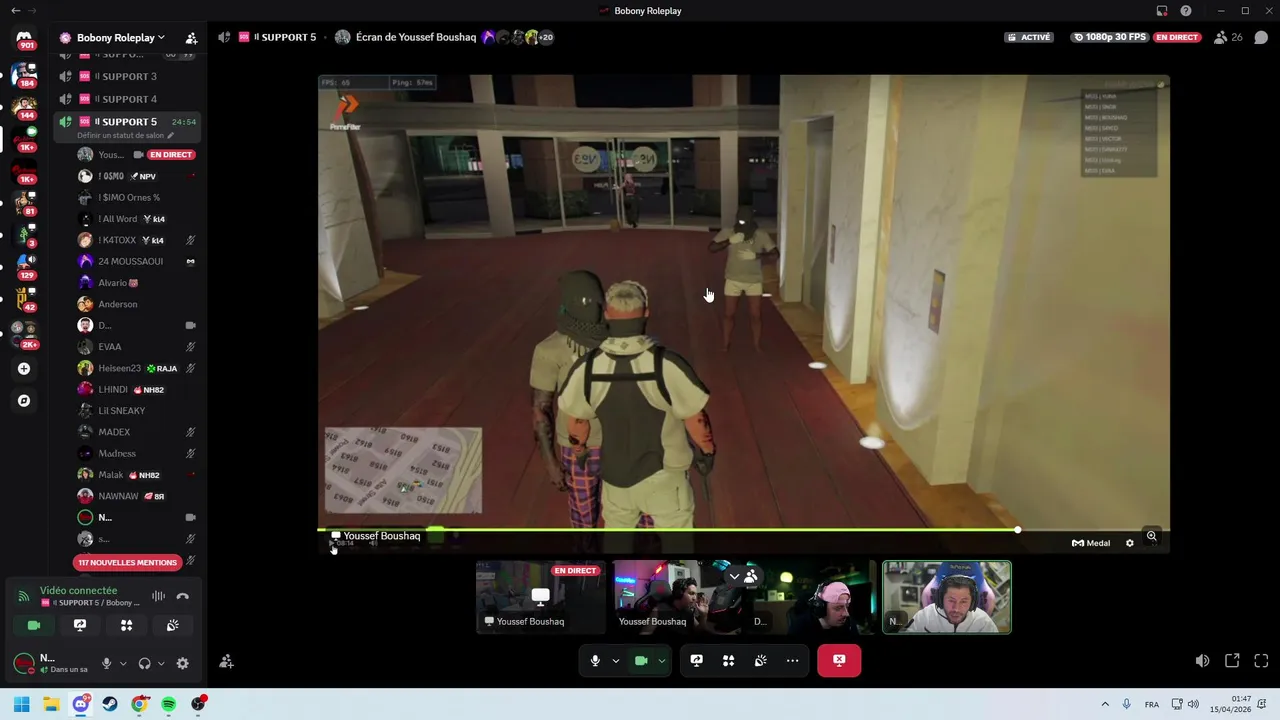1280x720 pixels.
Task: Open the server showing 2K+ badge
Action: 24,334
